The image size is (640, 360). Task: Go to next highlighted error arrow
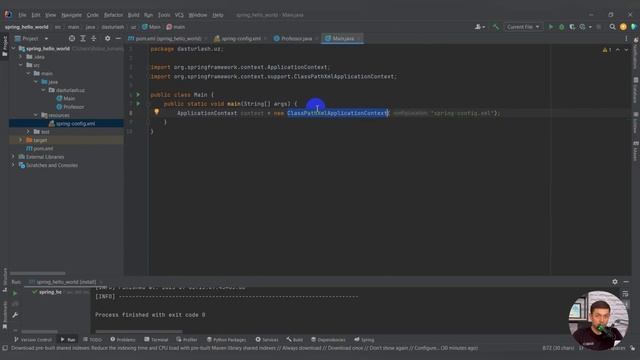pos(626,50)
